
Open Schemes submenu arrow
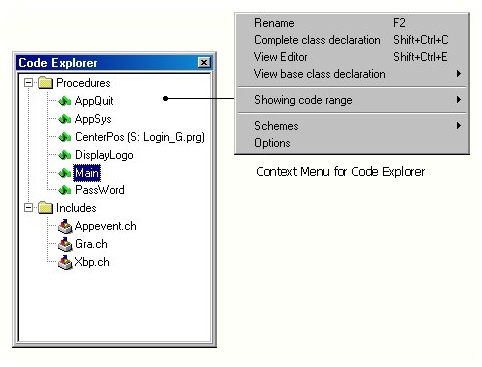(459, 125)
